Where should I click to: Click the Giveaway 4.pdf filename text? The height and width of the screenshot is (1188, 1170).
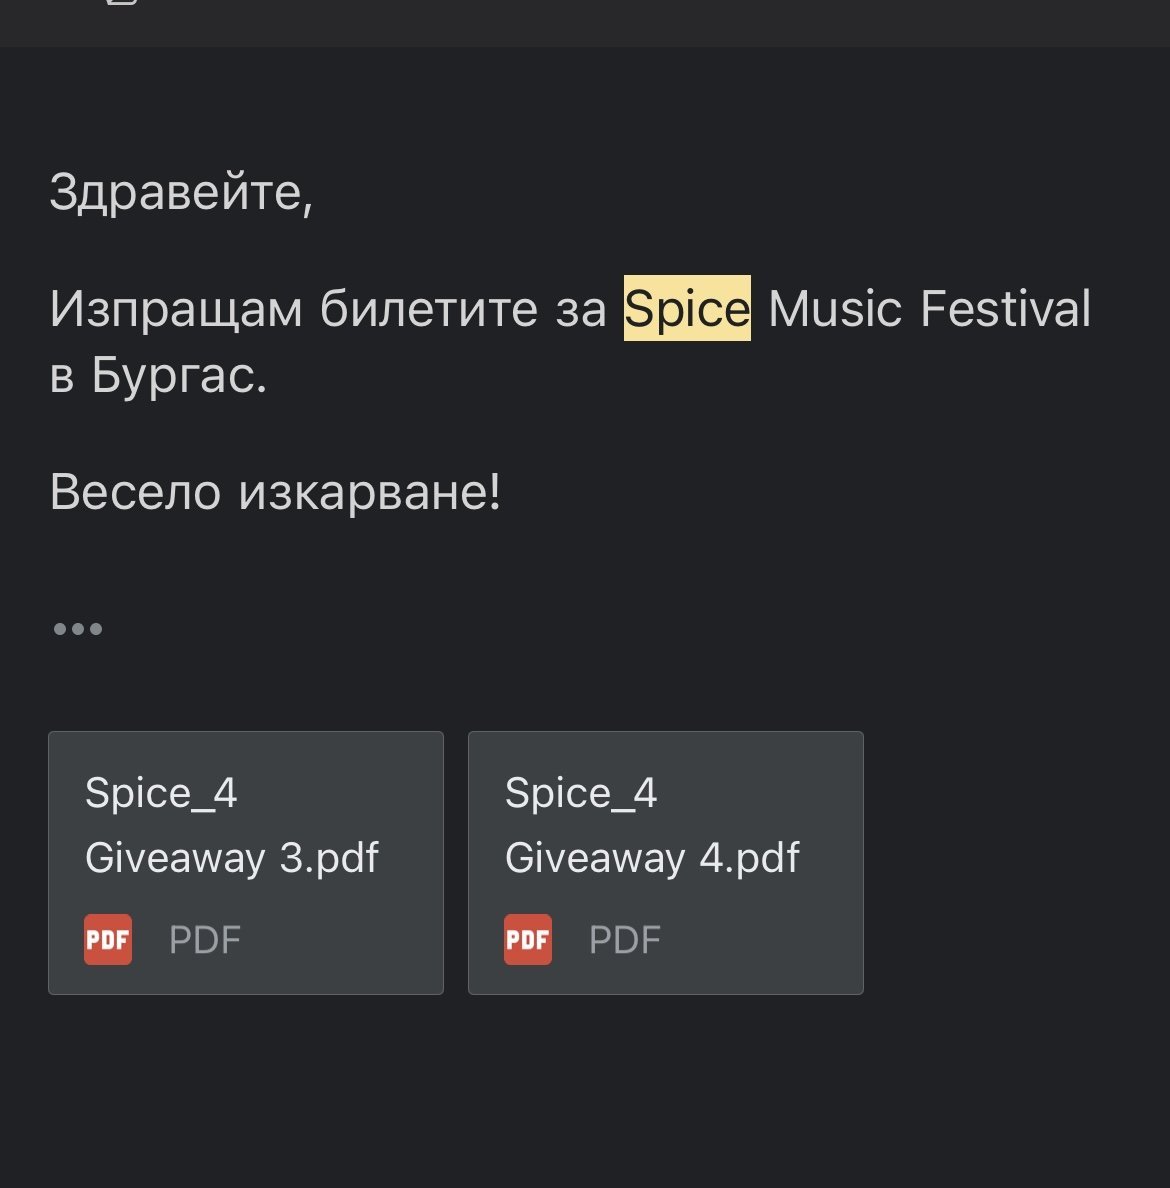coord(652,858)
